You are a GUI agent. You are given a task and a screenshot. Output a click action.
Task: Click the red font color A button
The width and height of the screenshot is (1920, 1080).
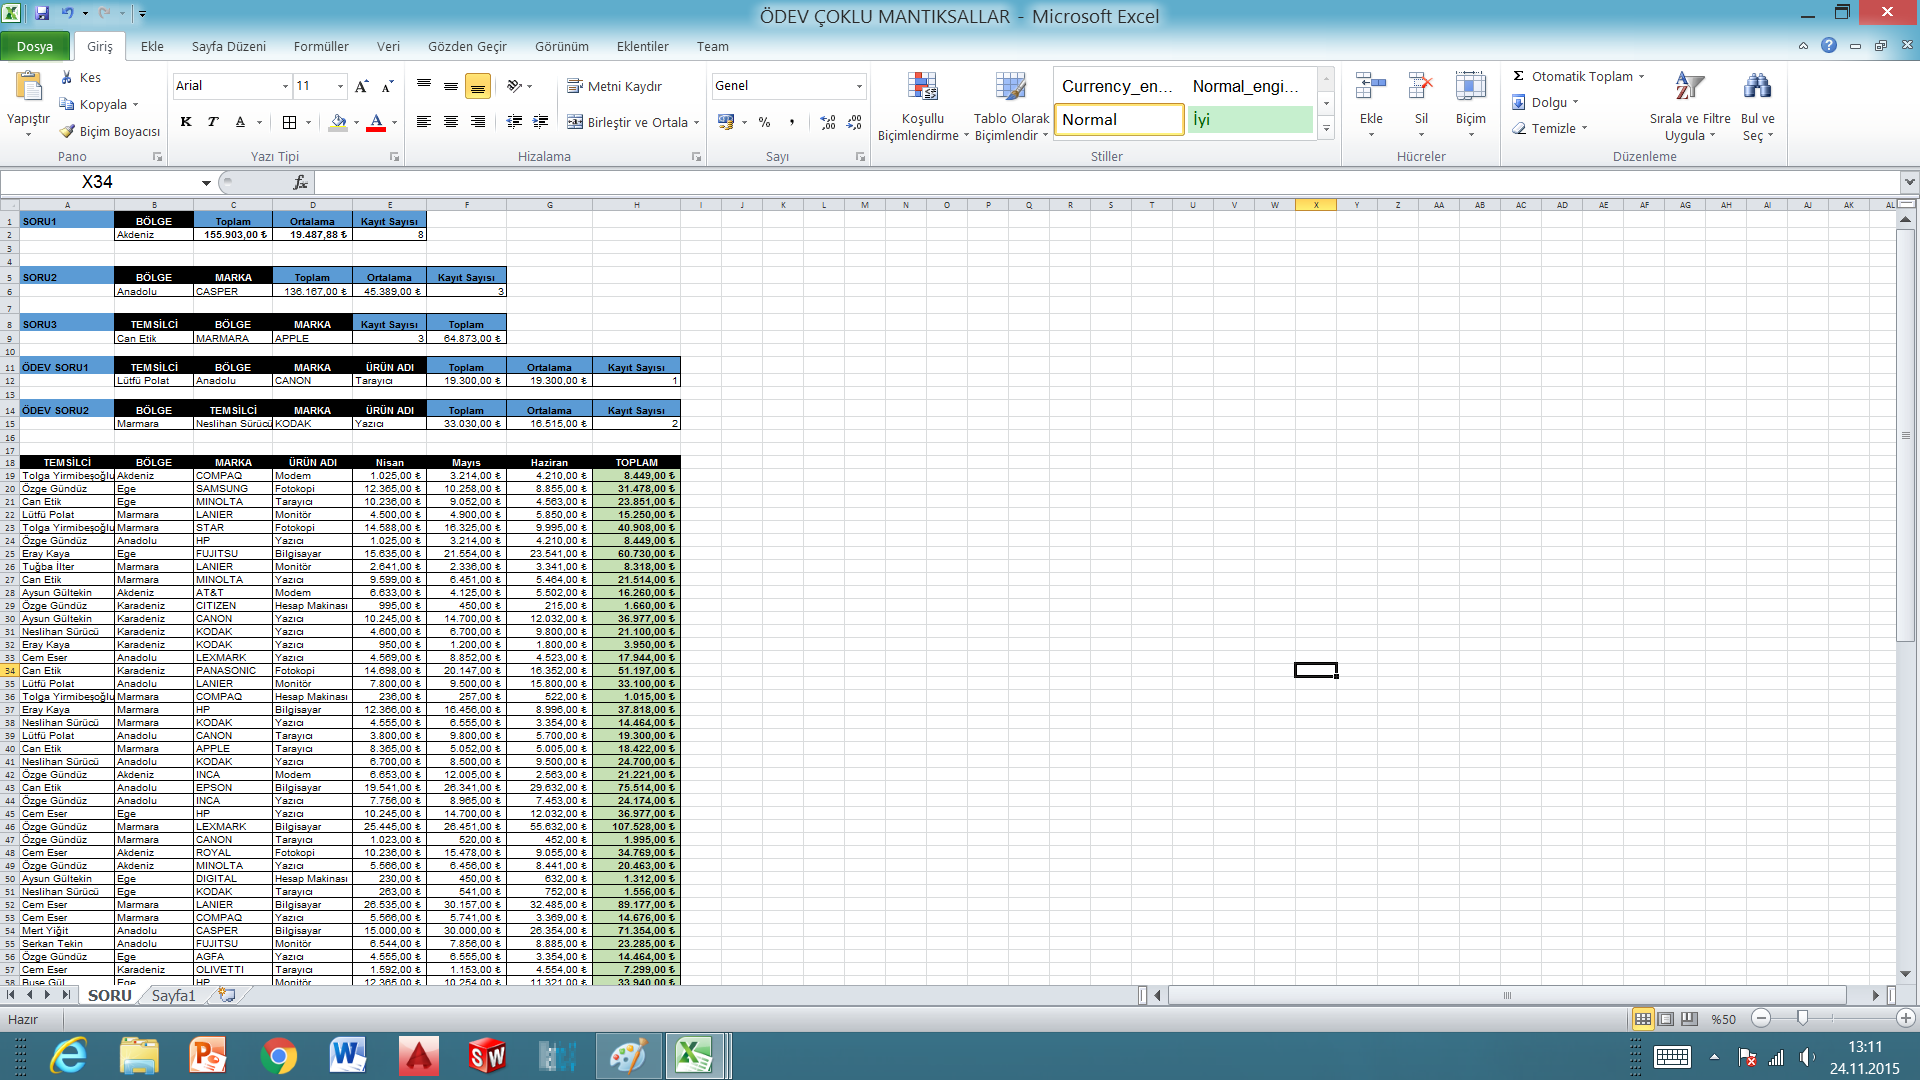[376, 122]
